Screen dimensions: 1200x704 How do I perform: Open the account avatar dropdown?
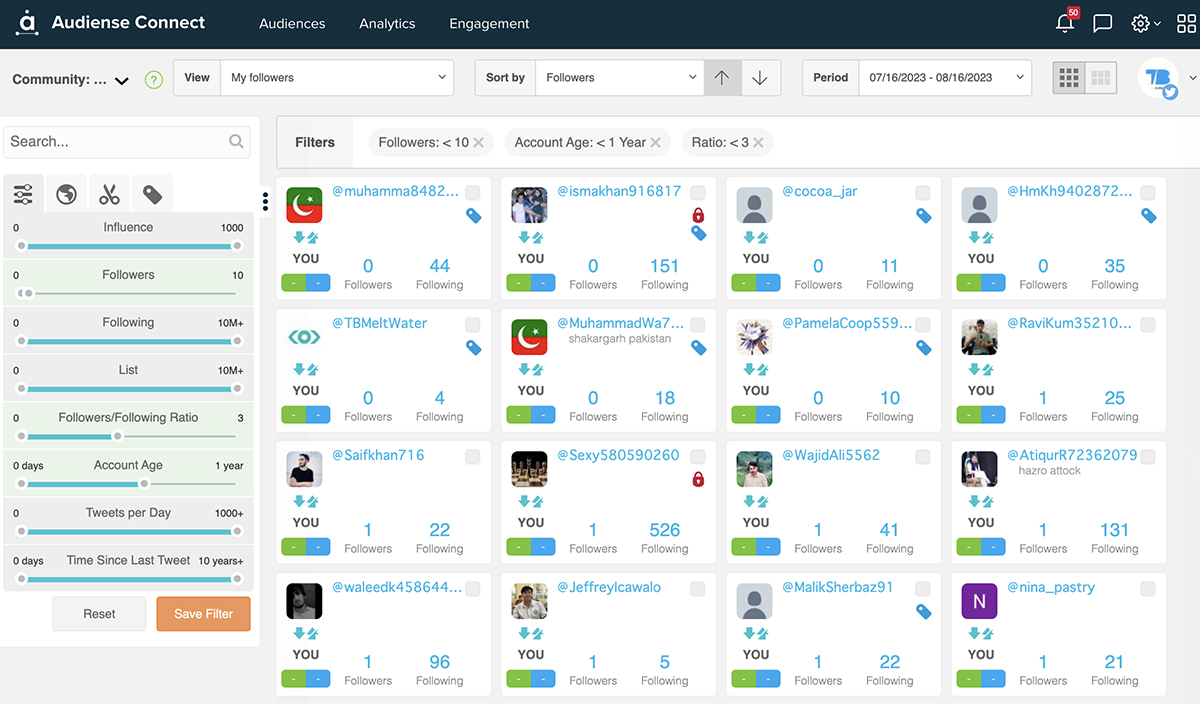[x=1167, y=77]
